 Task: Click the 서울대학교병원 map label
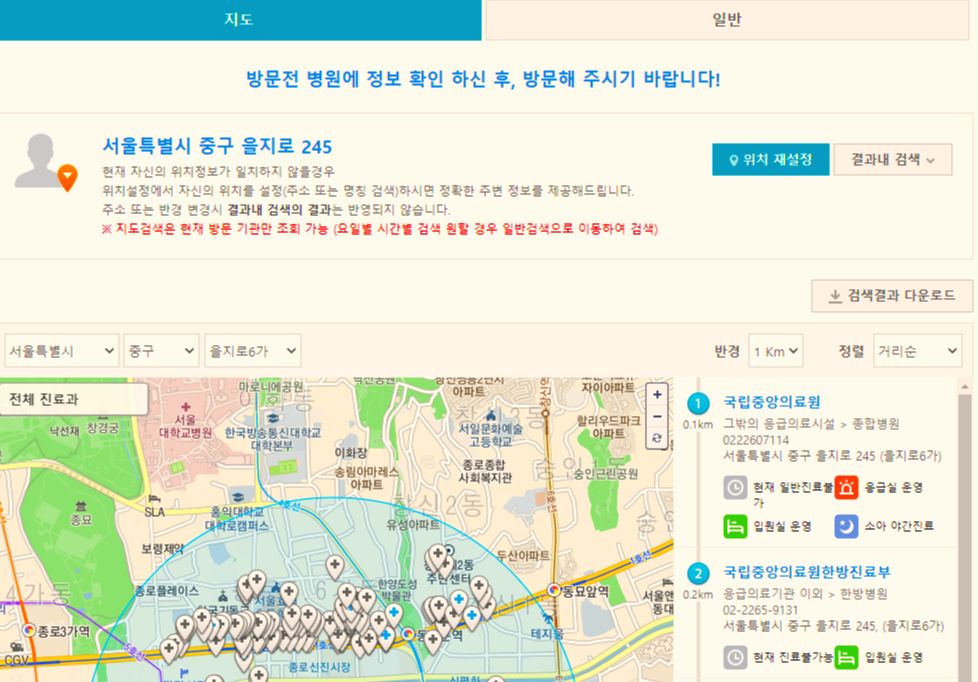[185, 426]
